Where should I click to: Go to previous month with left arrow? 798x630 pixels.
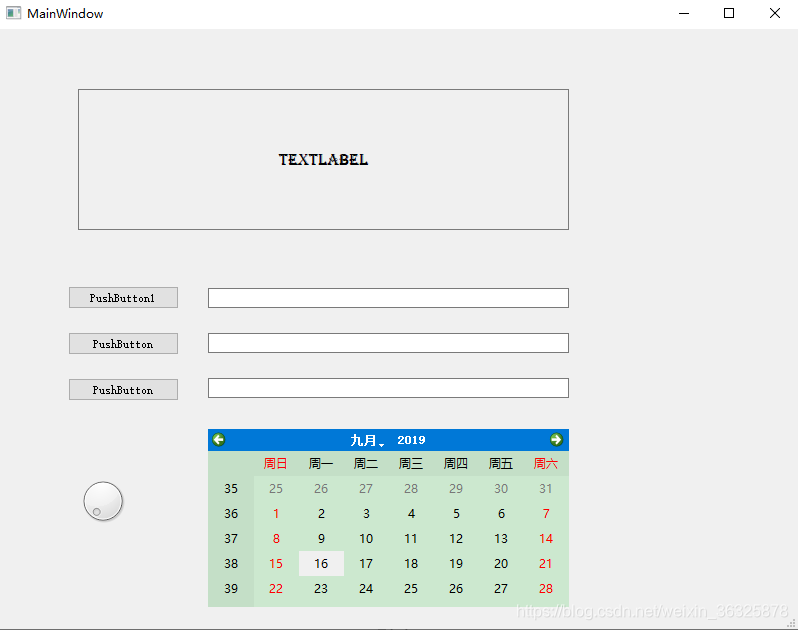pyautogui.click(x=219, y=440)
